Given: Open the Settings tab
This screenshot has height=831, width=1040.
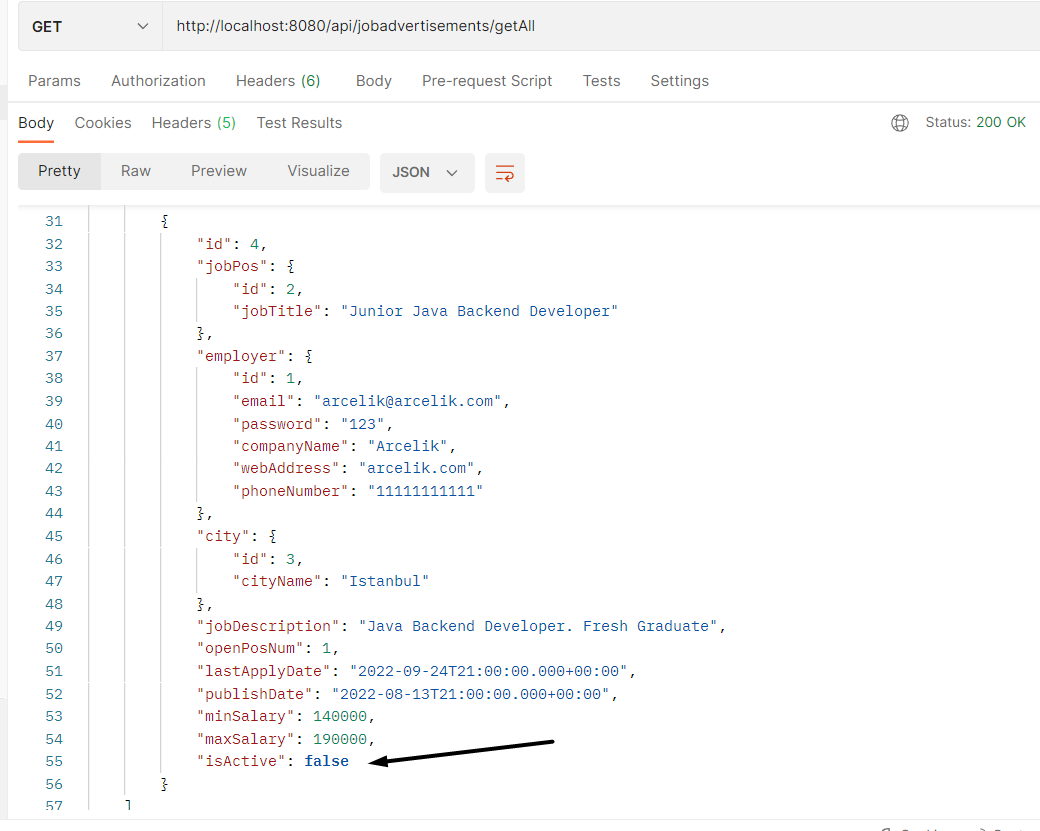Looking at the screenshot, I should (679, 81).
